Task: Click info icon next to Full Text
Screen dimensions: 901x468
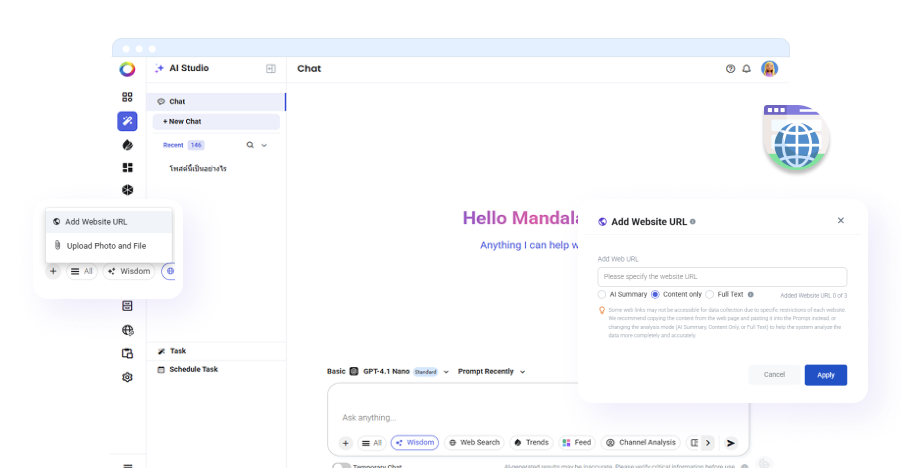Action: pyautogui.click(x=750, y=294)
